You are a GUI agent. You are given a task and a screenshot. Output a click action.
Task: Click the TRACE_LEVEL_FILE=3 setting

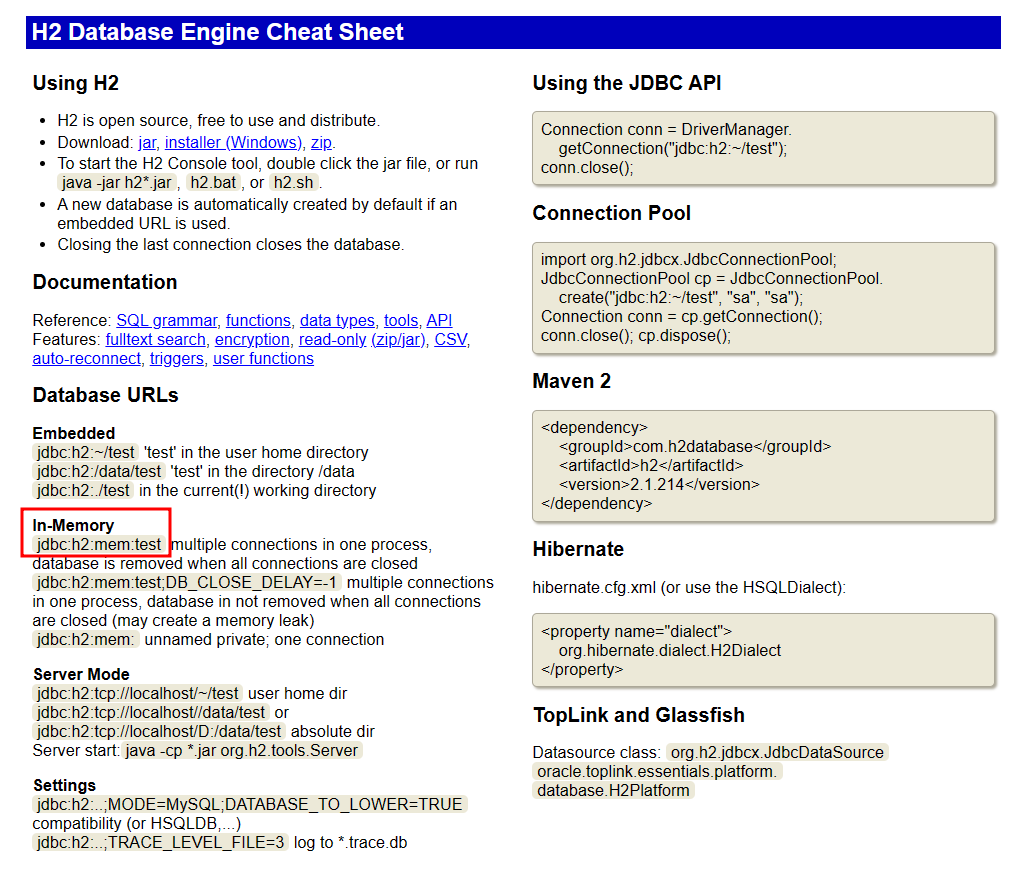[x=160, y=843]
